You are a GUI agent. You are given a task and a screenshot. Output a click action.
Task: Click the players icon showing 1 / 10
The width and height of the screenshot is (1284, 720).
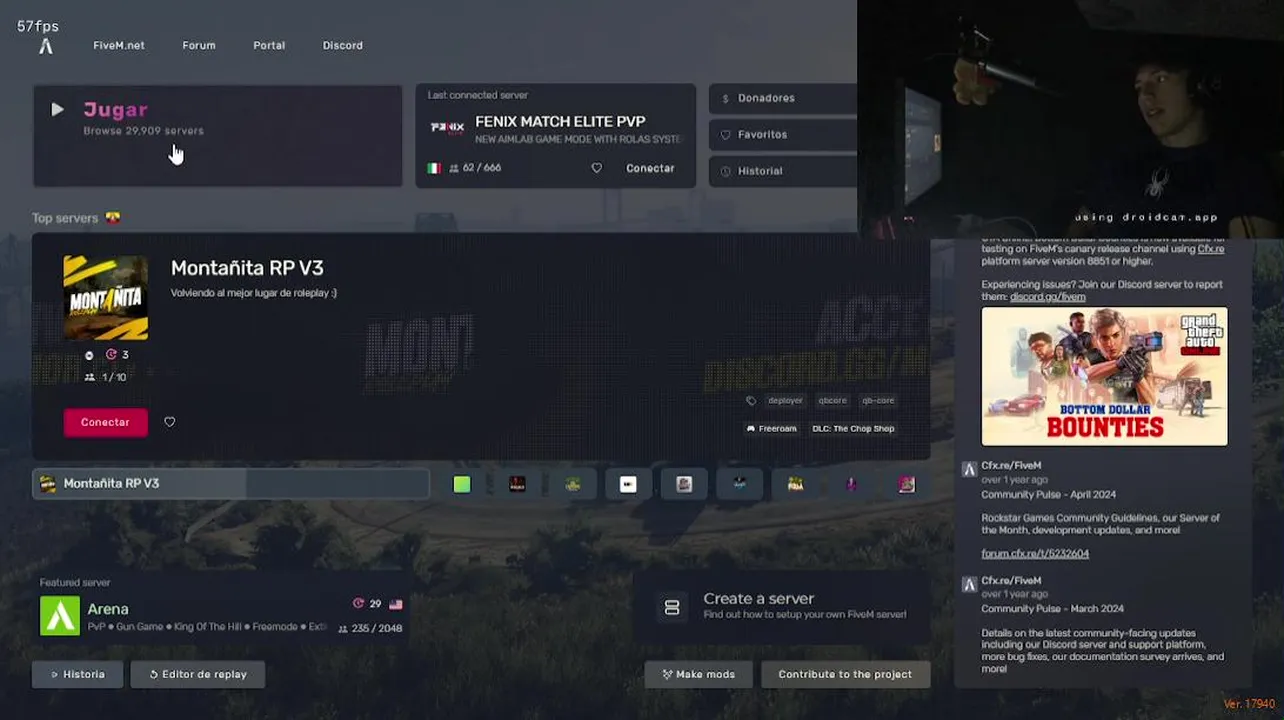coord(90,377)
